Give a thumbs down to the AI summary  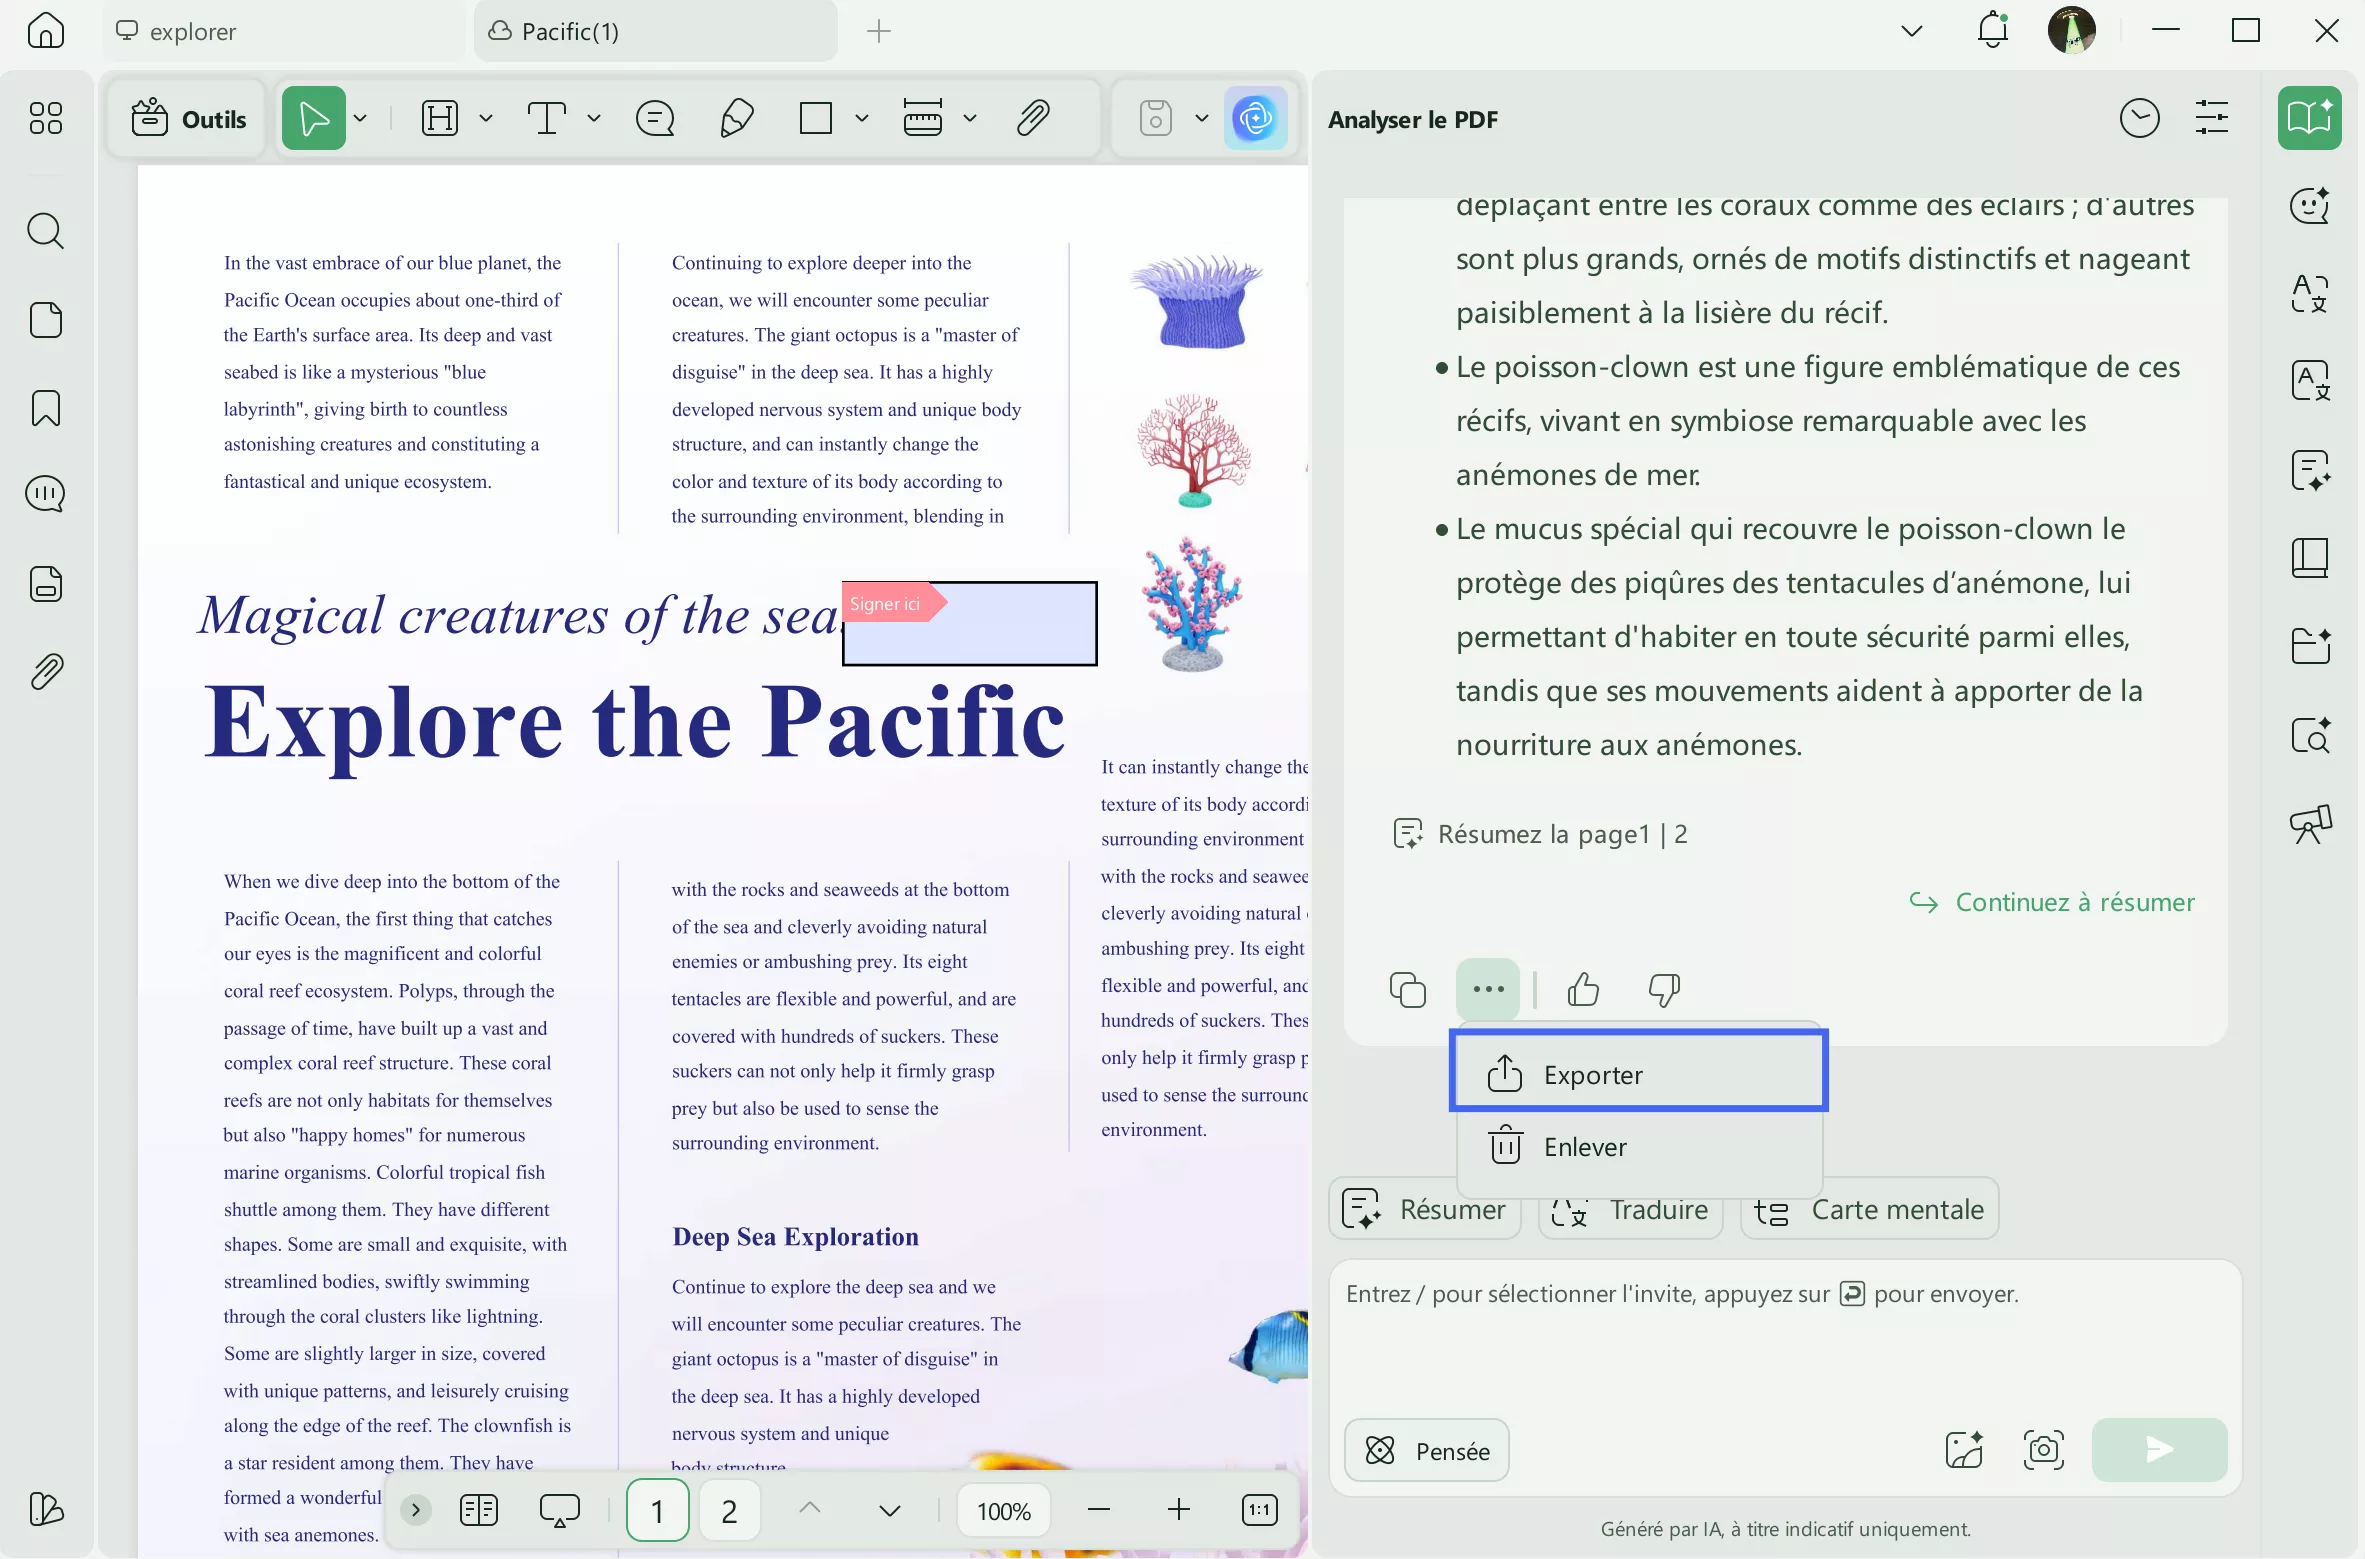[1662, 989]
